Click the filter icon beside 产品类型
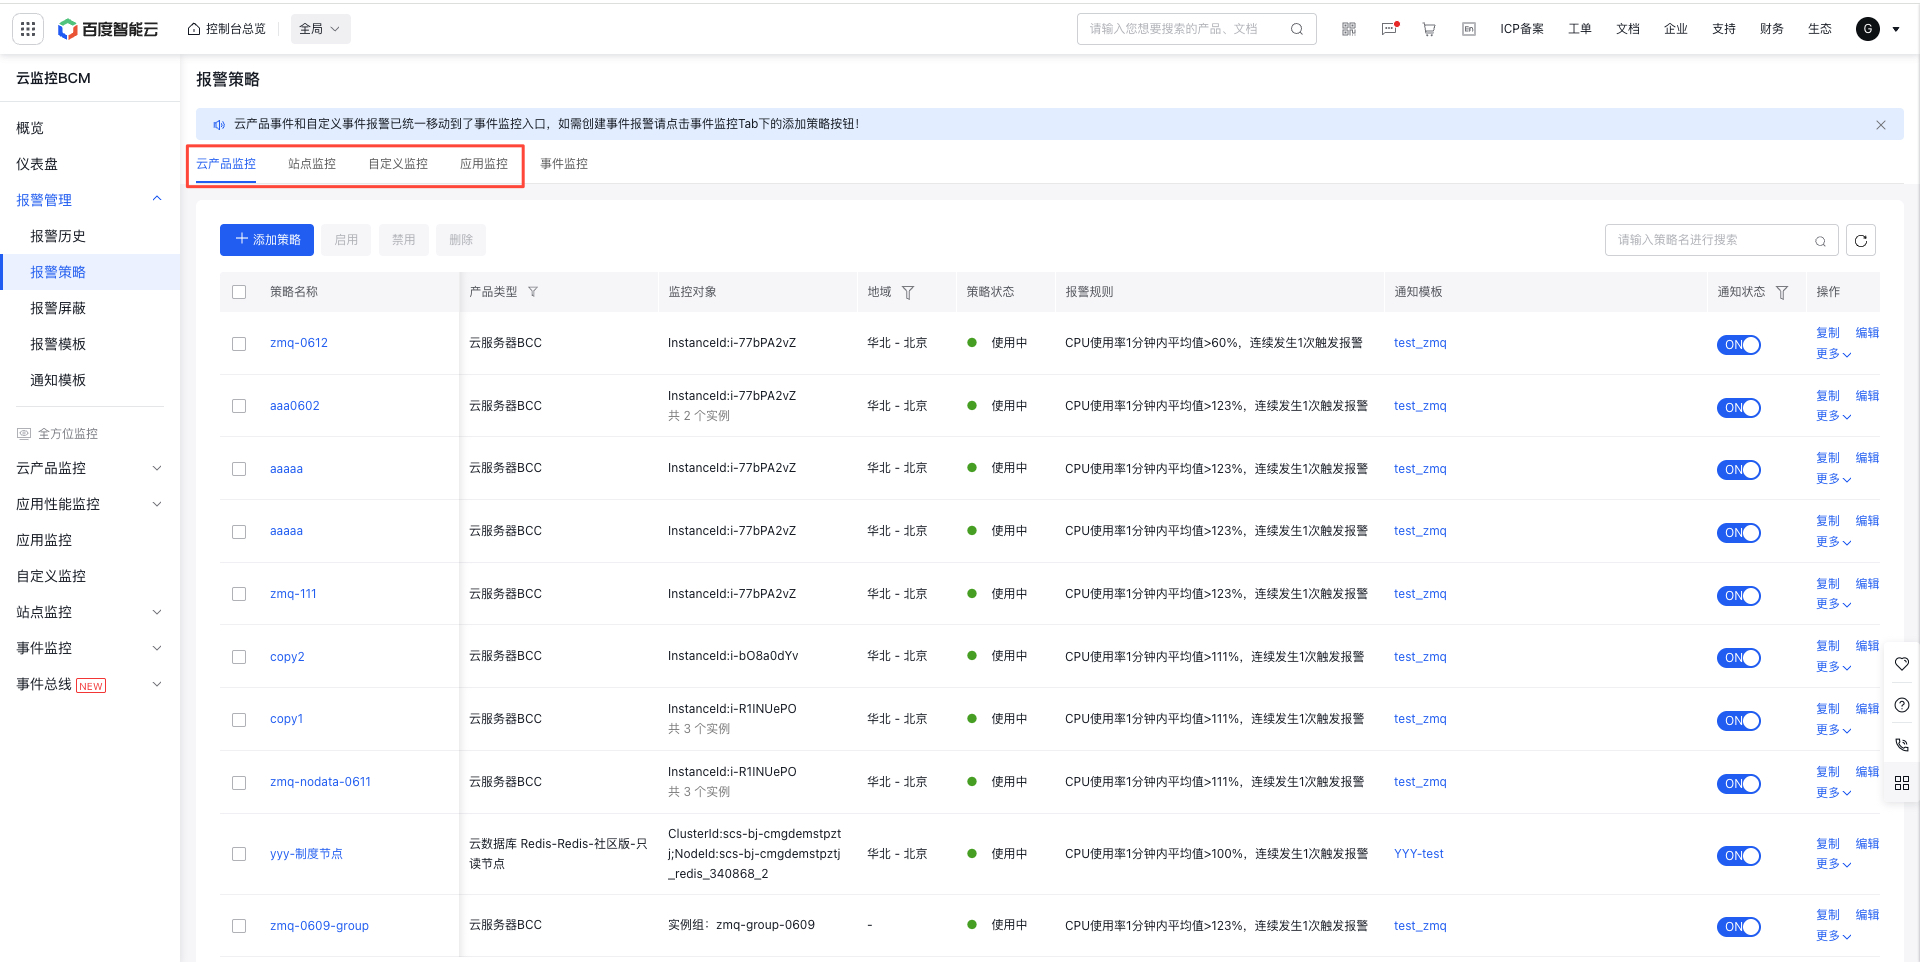This screenshot has width=1920, height=962. (533, 292)
